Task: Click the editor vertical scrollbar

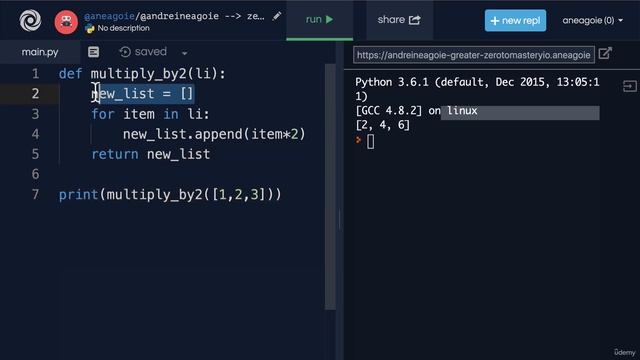Action: 330,187
